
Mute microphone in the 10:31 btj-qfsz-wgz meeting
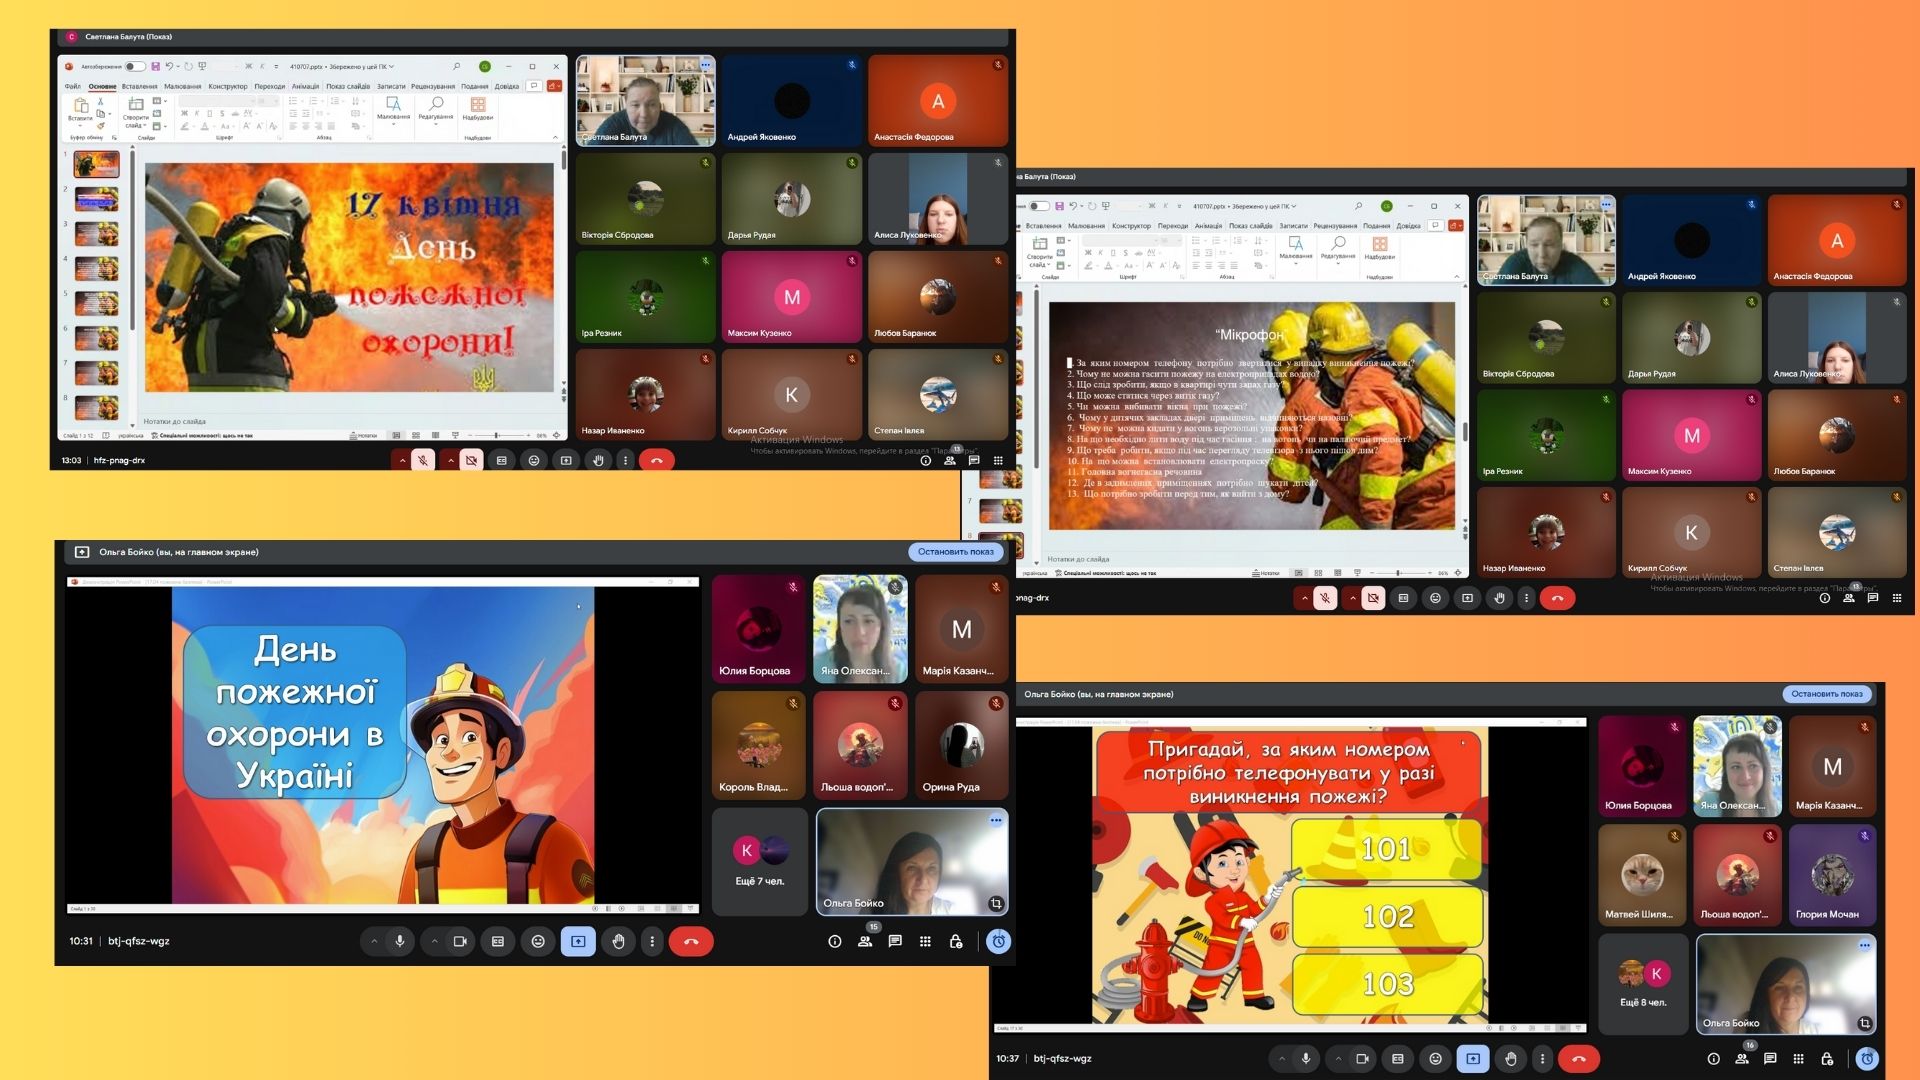click(x=399, y=941)
